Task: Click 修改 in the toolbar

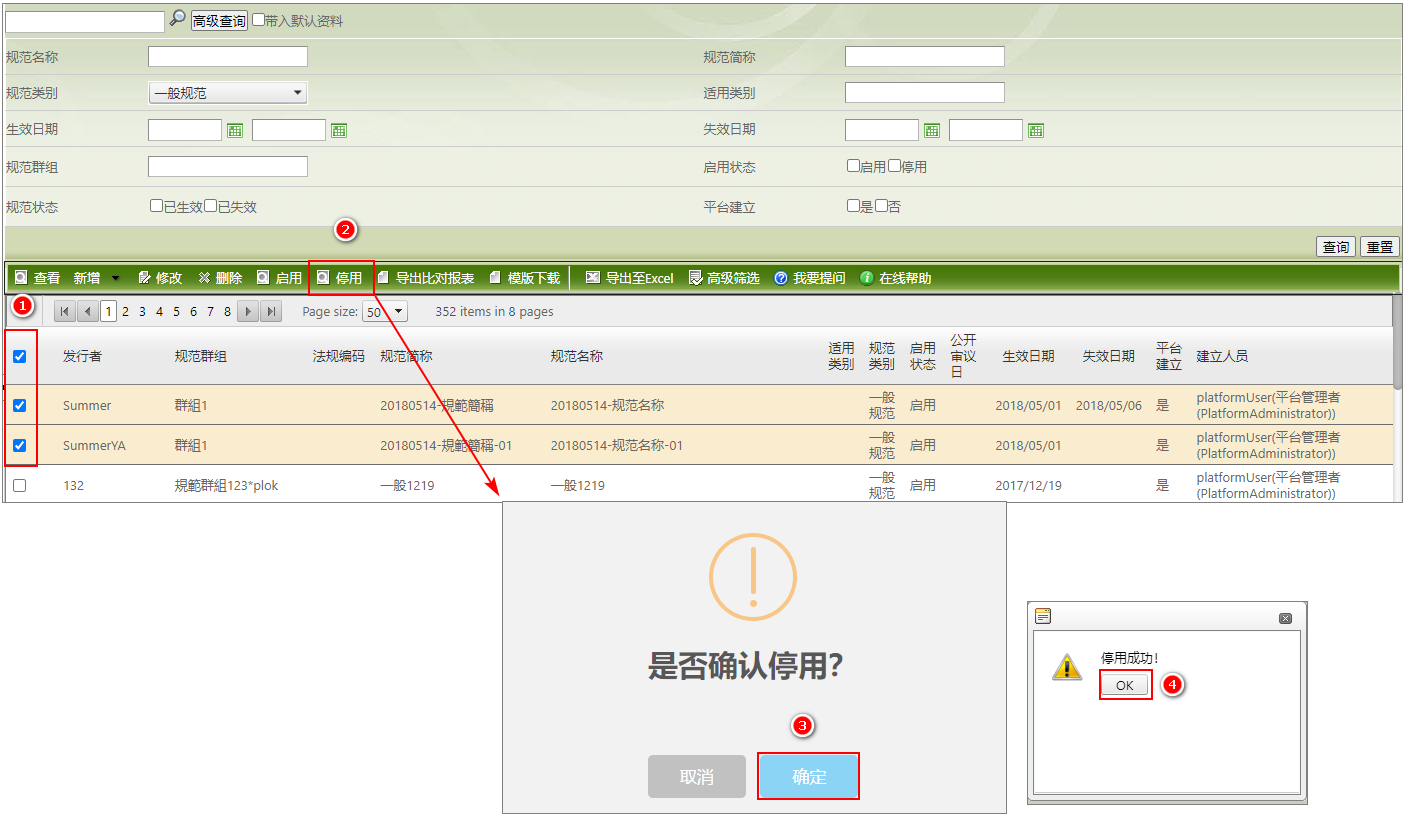Action: pyautogui.click(x=160, y=278)
